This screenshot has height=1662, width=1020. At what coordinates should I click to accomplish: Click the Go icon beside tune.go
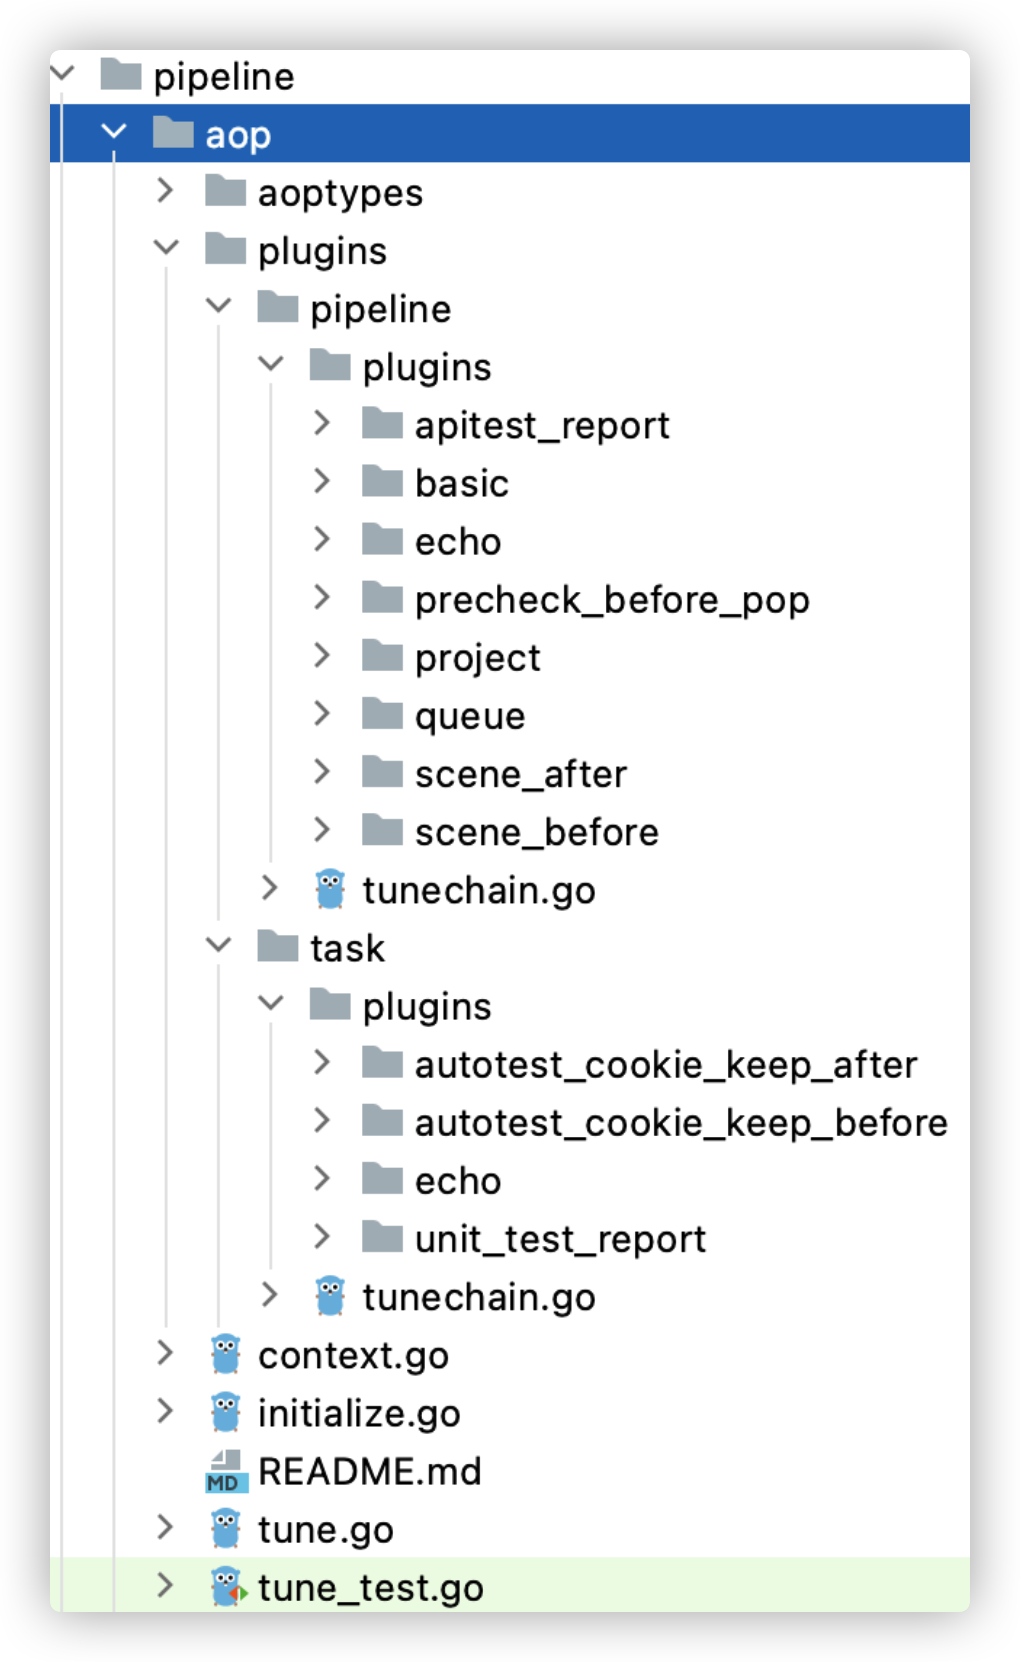(225, 1529)
